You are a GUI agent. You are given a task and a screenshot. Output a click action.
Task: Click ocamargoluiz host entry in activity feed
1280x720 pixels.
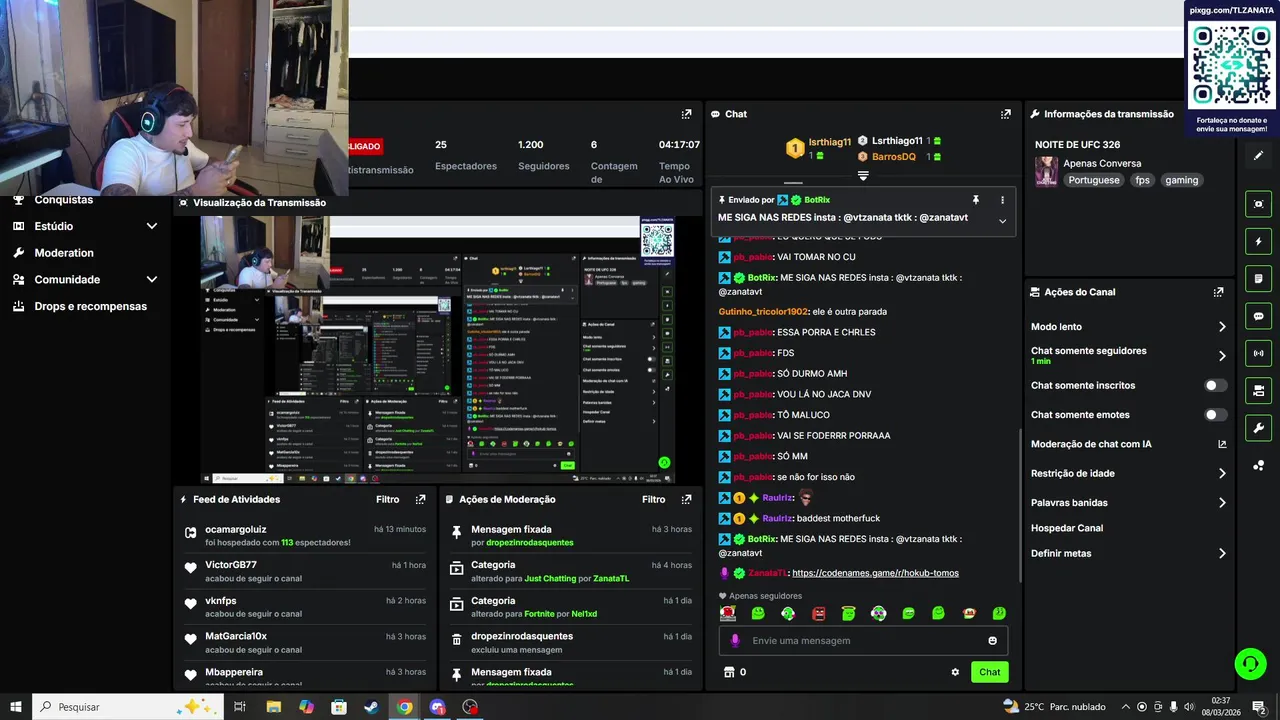tap(305, 536)
